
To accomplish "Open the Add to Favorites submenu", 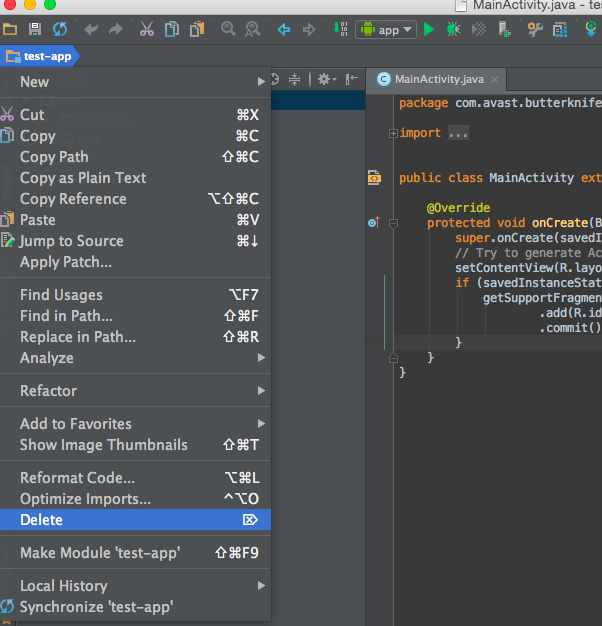I will pyautogui.click(x=135, y=424).
